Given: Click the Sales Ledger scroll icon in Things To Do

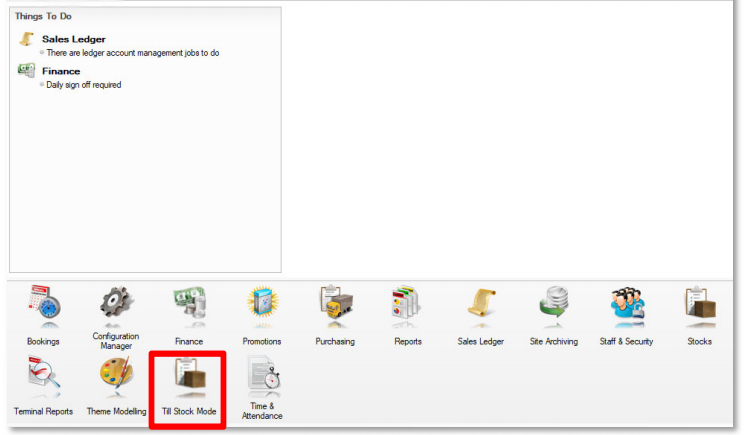Looking at the screenshot, I should tap(27, 39).
